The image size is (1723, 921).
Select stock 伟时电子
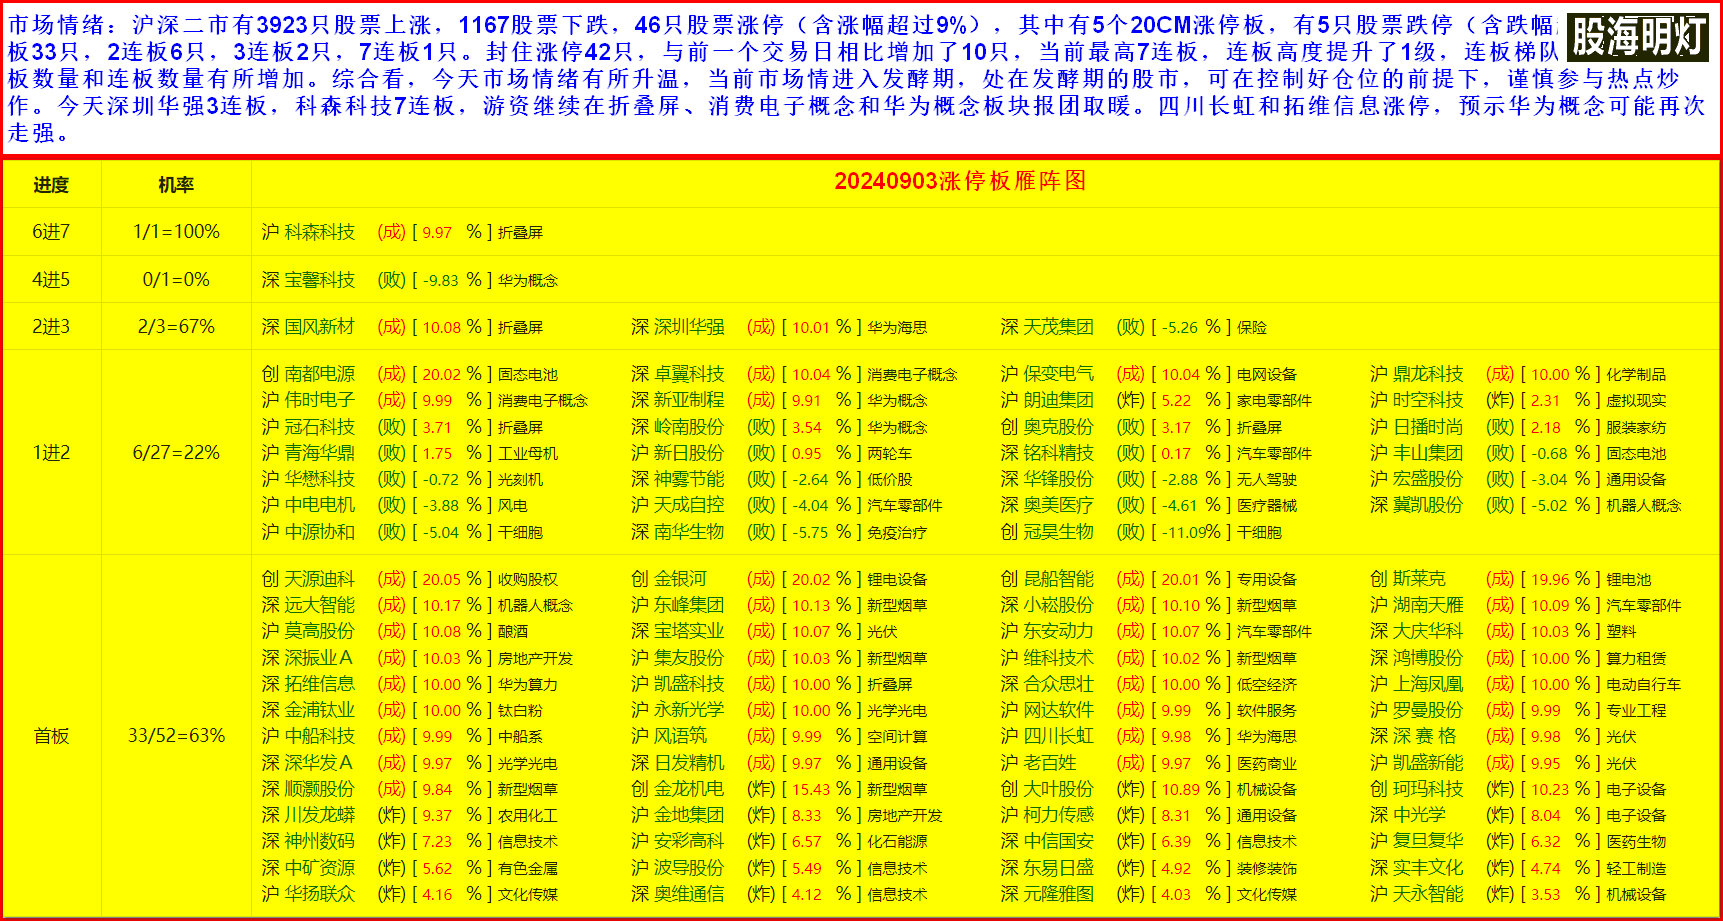pos(319,400)
